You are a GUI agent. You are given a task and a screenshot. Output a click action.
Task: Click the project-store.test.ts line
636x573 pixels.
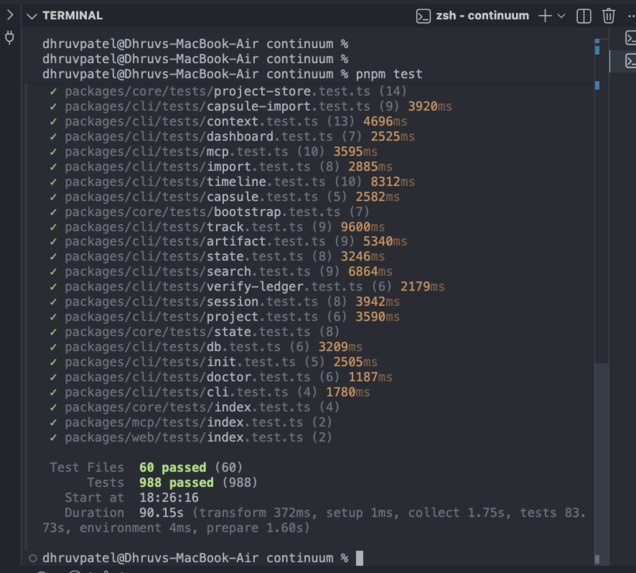(228, 91)
